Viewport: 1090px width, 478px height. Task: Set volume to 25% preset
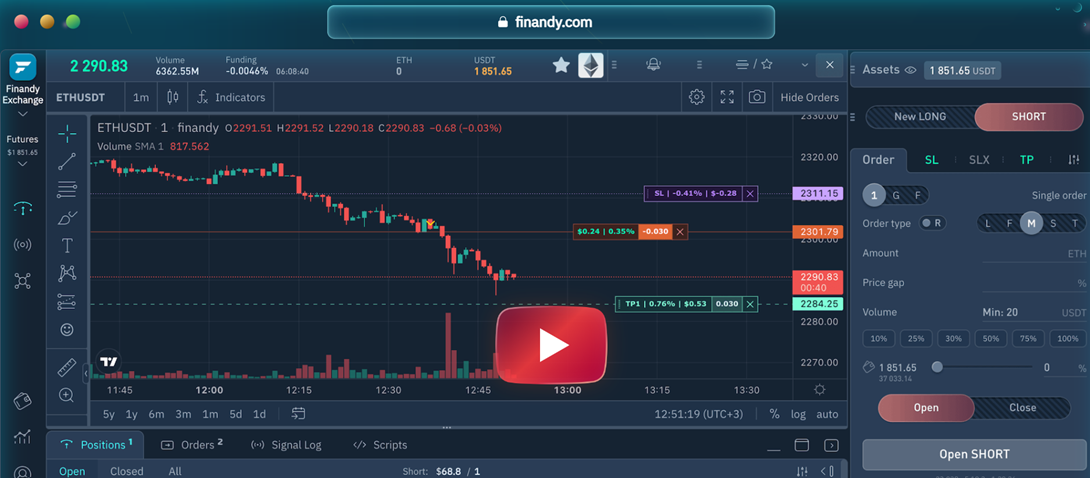[916, 338]
